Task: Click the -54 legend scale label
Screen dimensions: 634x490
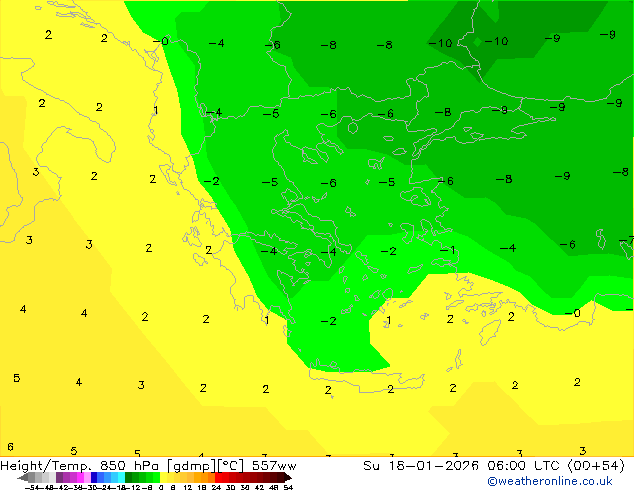Action: 31,488
